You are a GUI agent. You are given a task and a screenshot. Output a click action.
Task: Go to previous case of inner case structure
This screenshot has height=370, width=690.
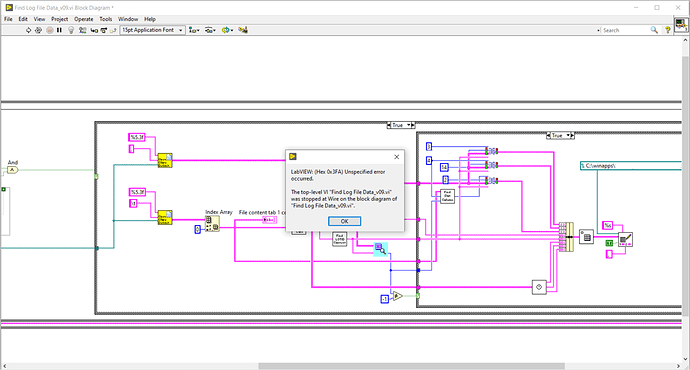click(x=548, y=136)
